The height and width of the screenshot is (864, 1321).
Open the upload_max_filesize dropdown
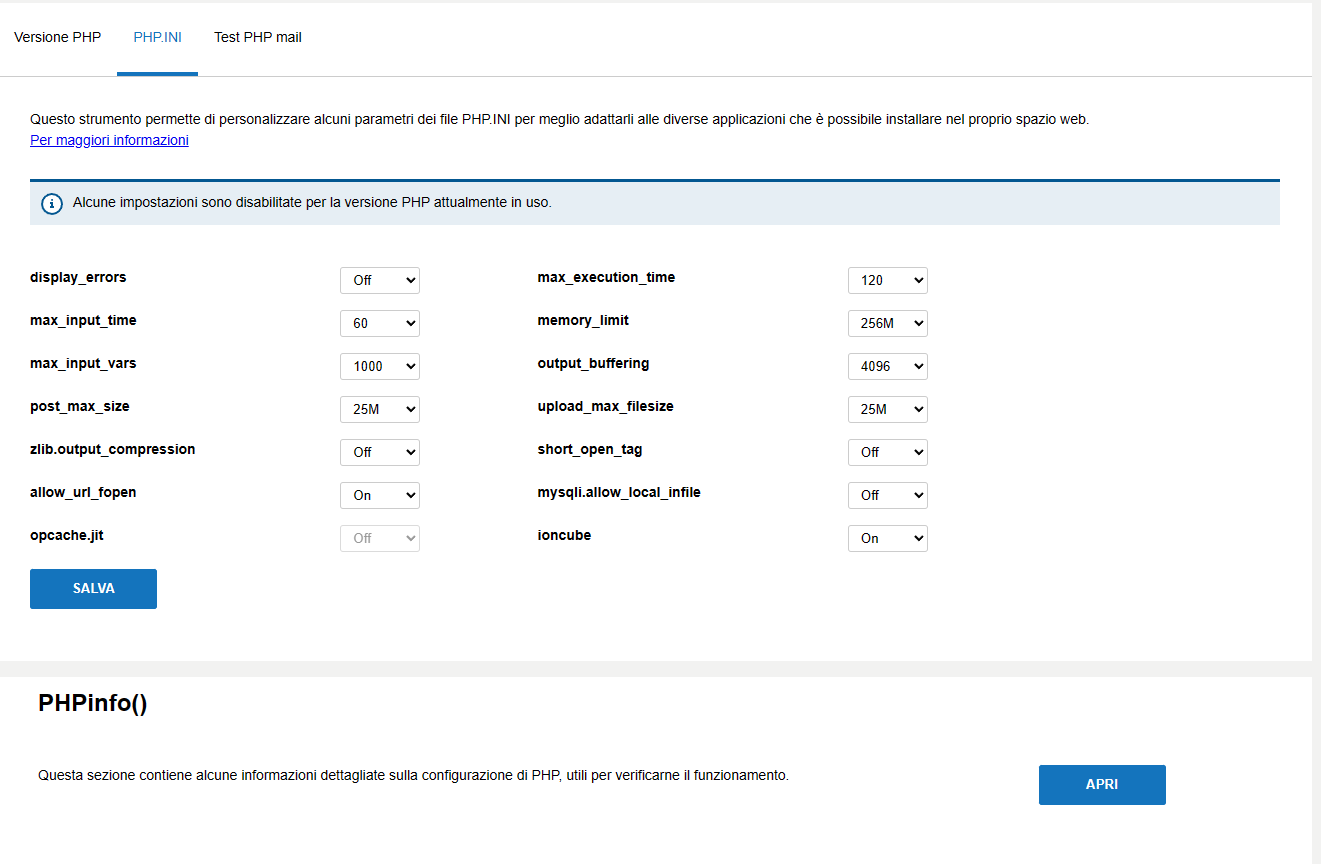887,410
